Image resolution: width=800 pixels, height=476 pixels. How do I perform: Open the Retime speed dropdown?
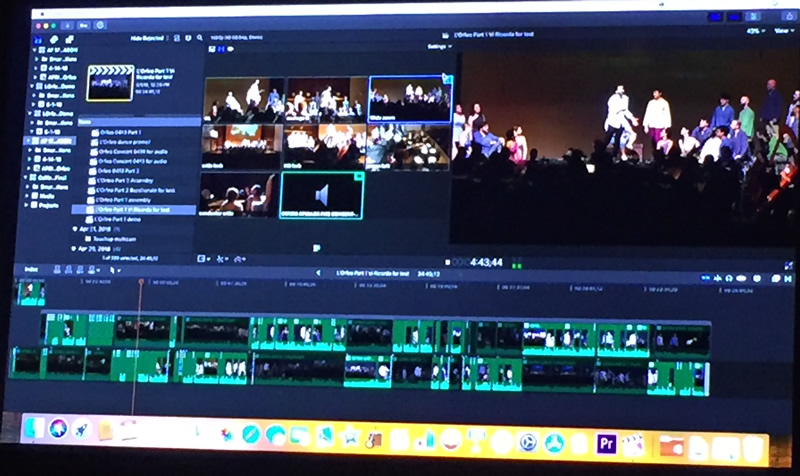(x=239, y=259)
